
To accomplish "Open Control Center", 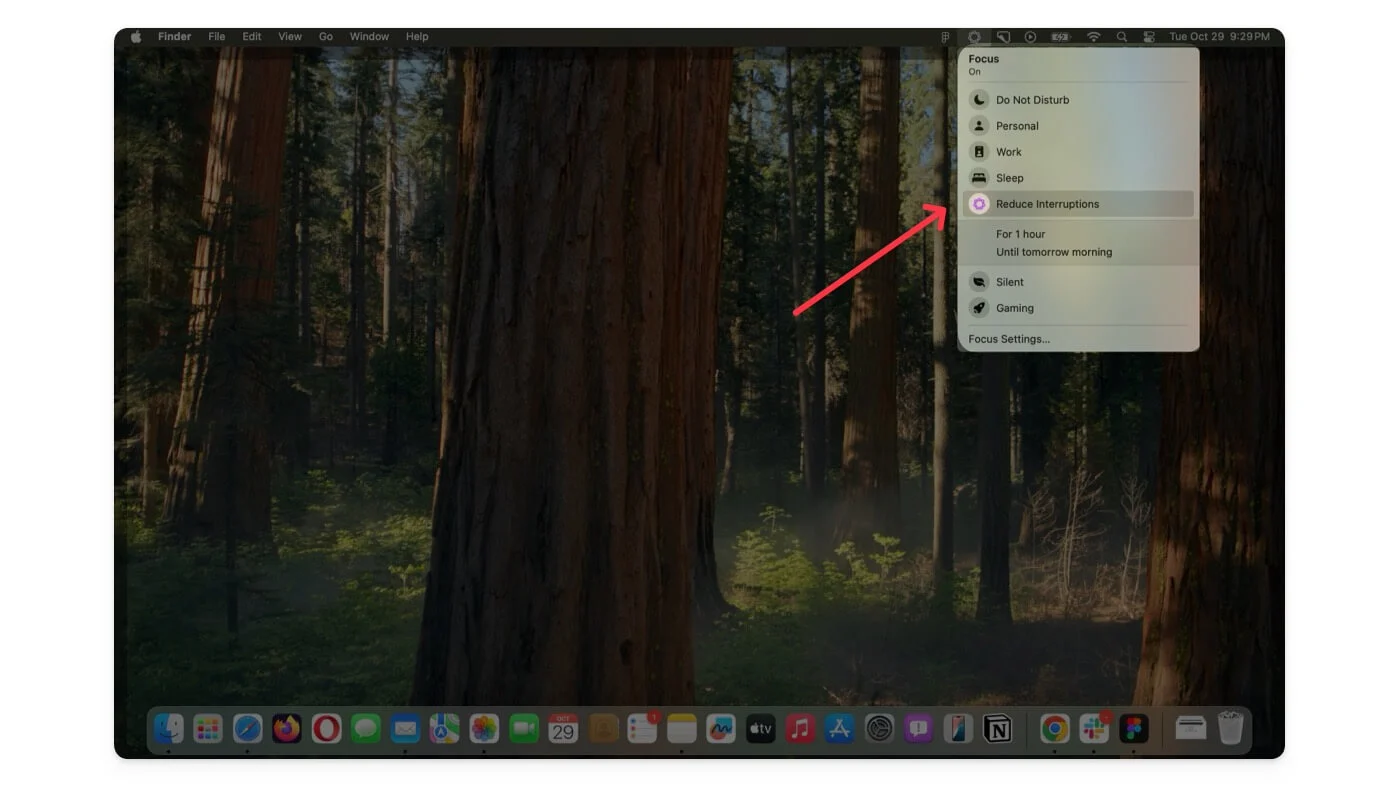I will click(1149, 37).
